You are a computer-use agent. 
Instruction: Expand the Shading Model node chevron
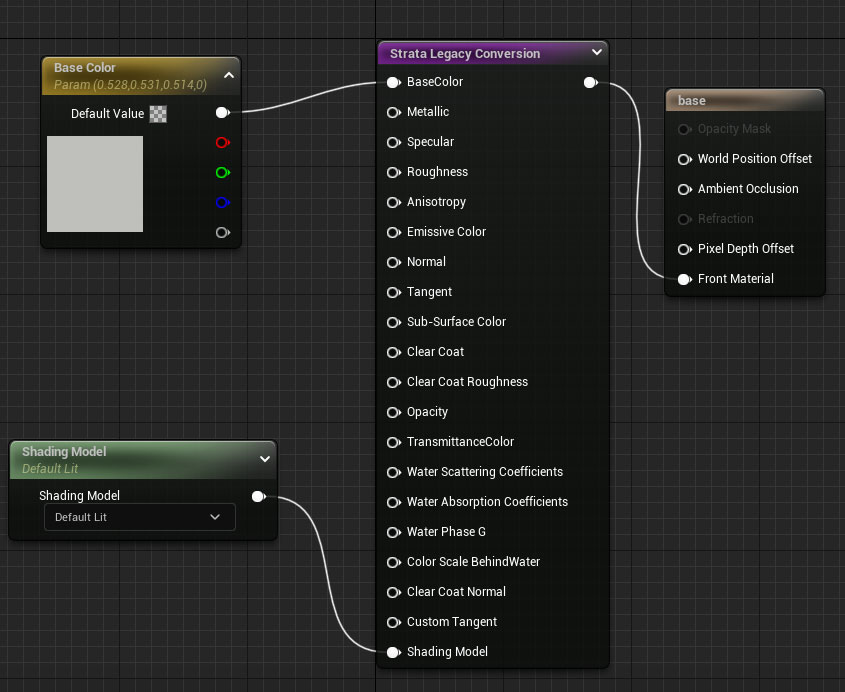point(265,459)
